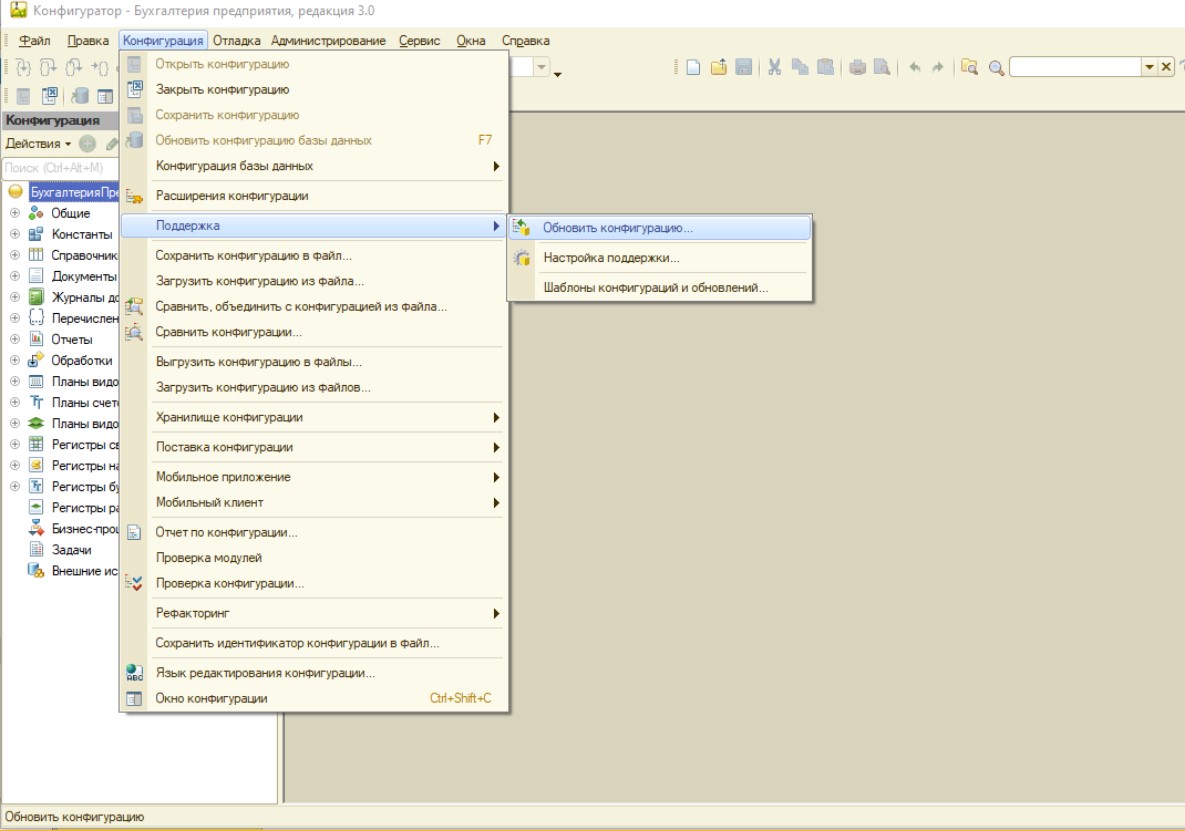Clear the toolbar search box with X
This screenshot has height=831, width=1185.
pyautogui.click(x=1166, y=67)
